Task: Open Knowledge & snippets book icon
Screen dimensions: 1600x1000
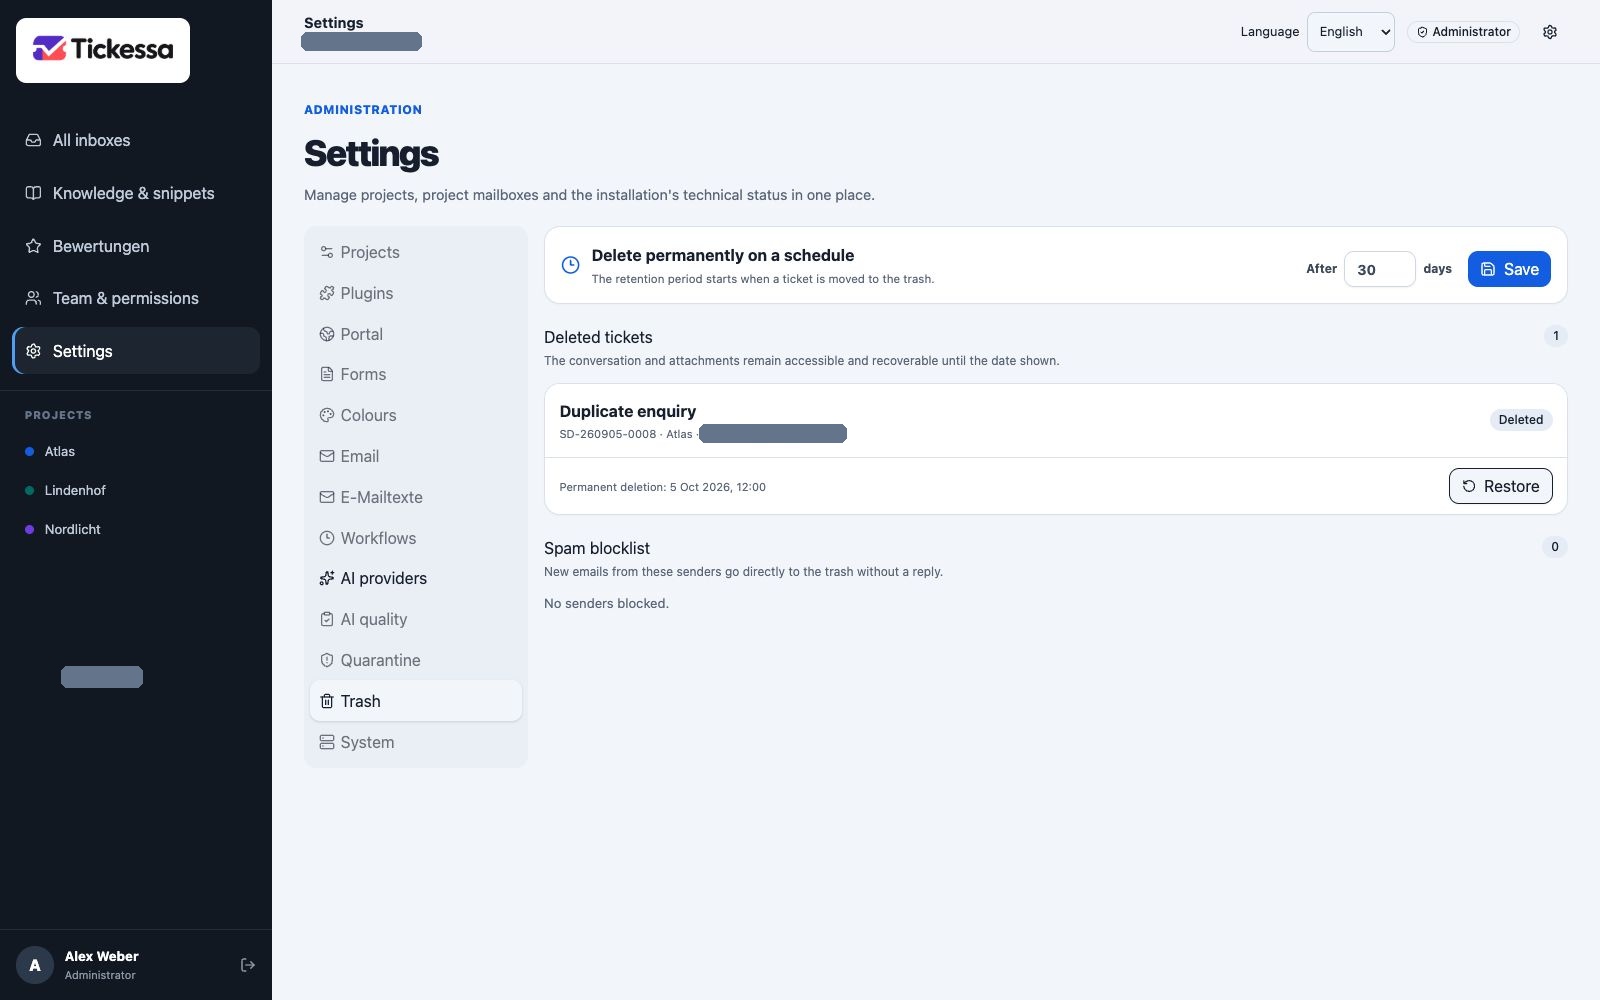Action: coord(33,193)
